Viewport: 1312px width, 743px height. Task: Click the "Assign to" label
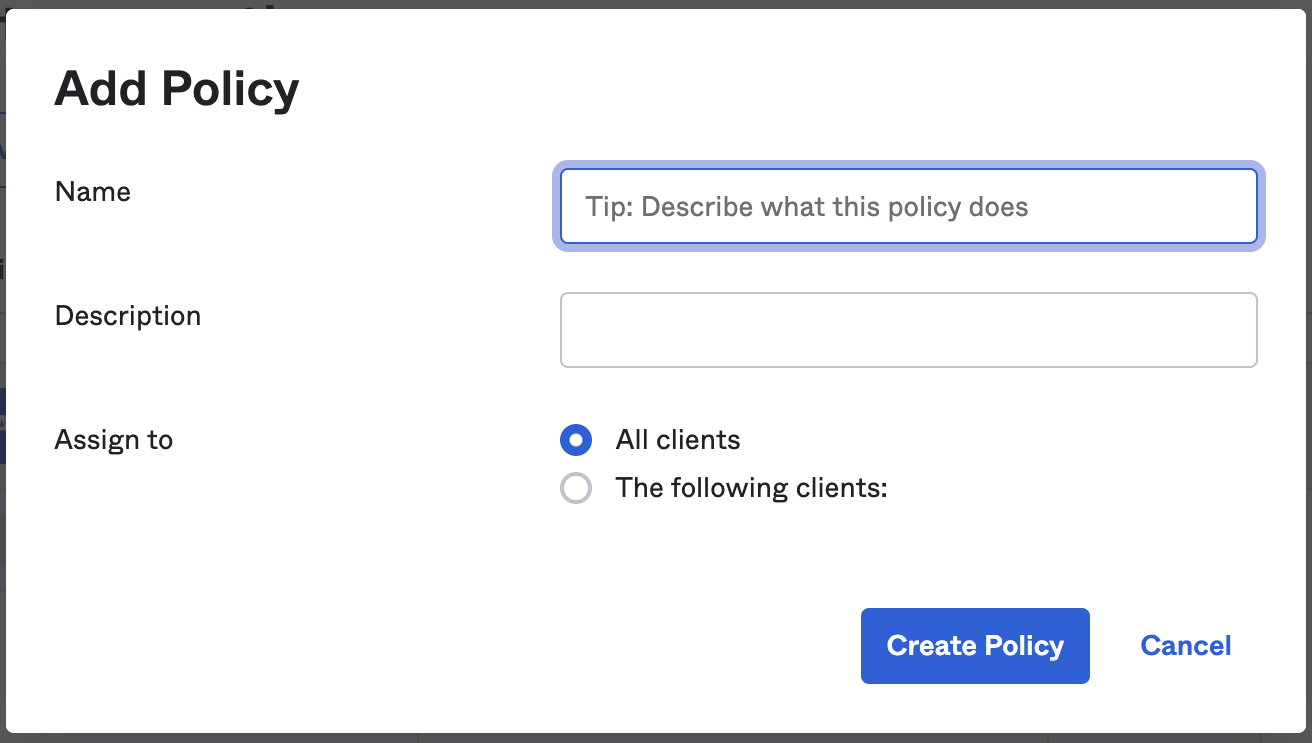114,440
